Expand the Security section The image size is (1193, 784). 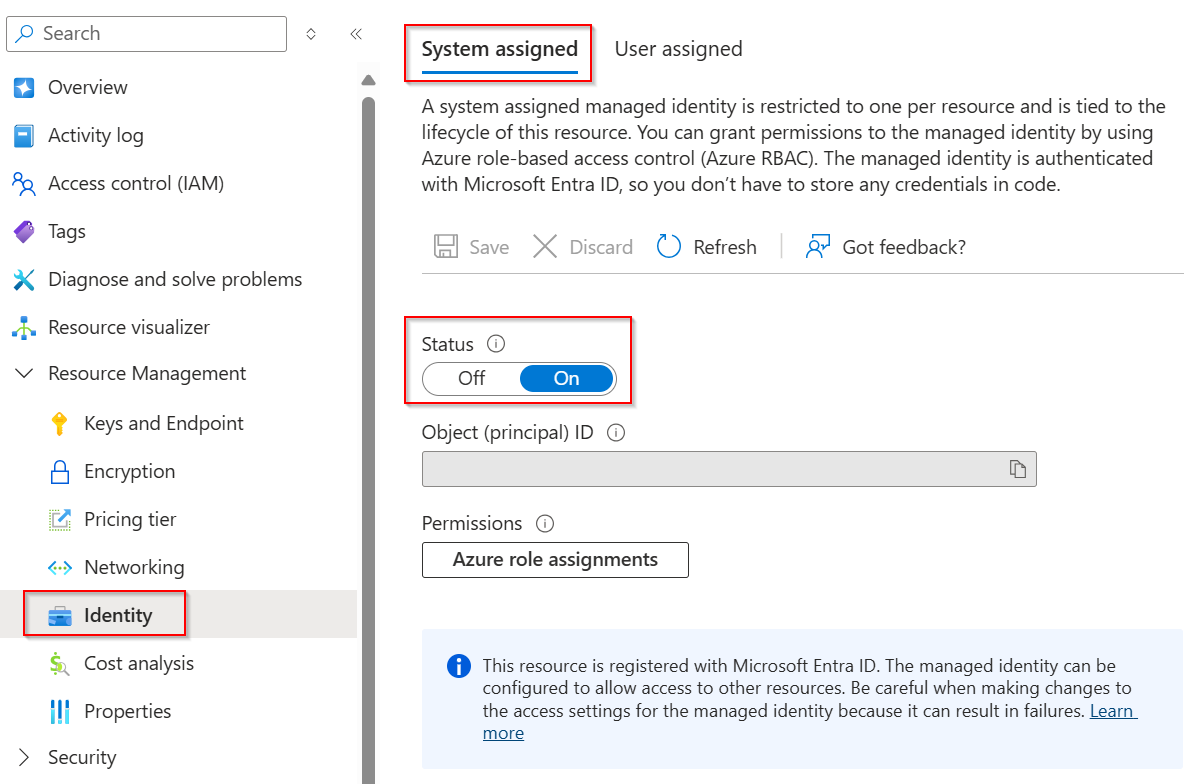[x=24, y=758]
